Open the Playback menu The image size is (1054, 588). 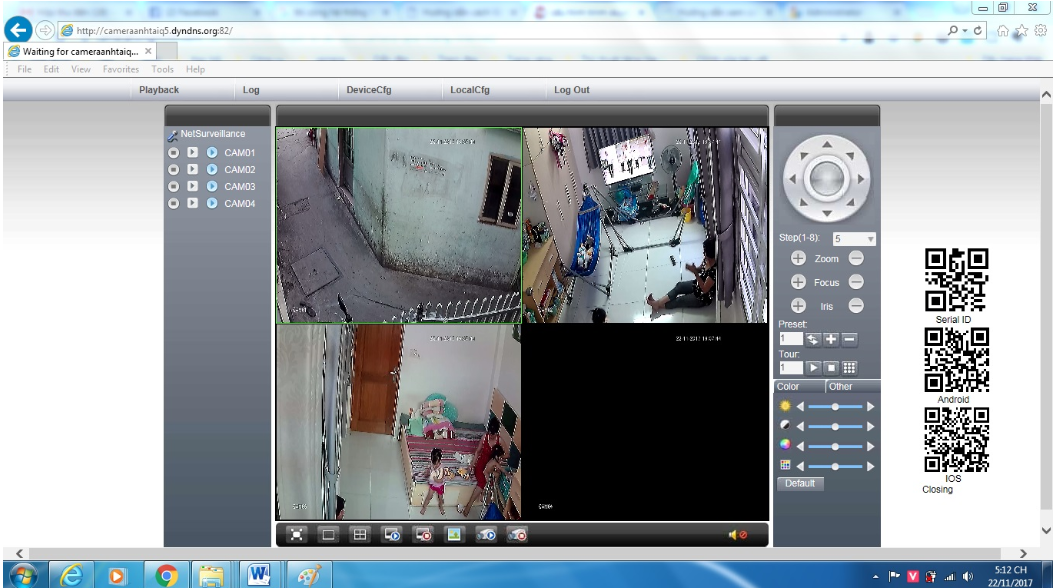pos(159,90)
